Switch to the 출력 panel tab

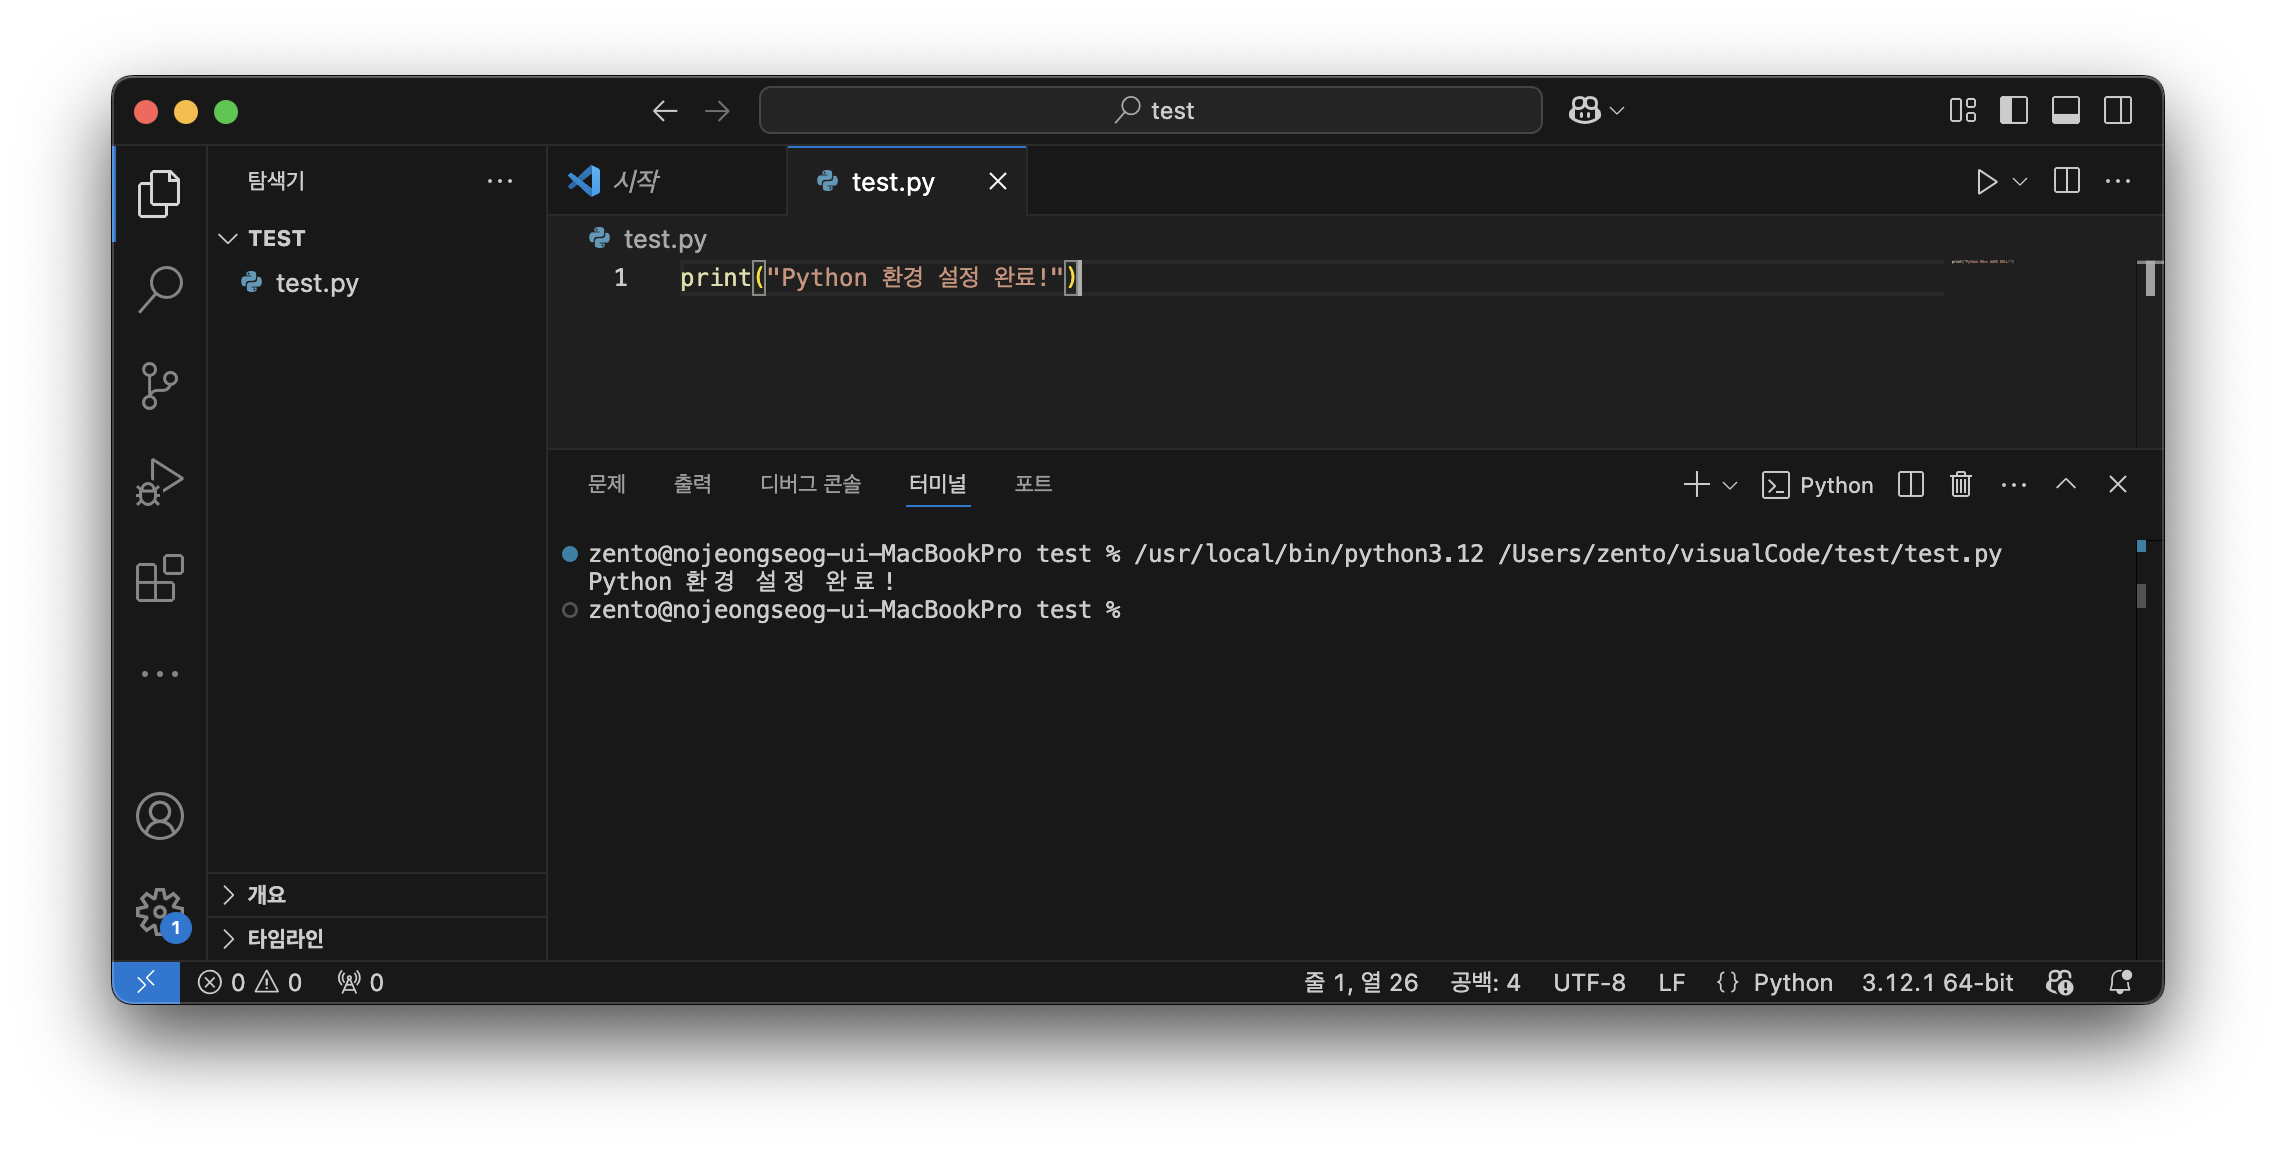[x=692, y=484]
